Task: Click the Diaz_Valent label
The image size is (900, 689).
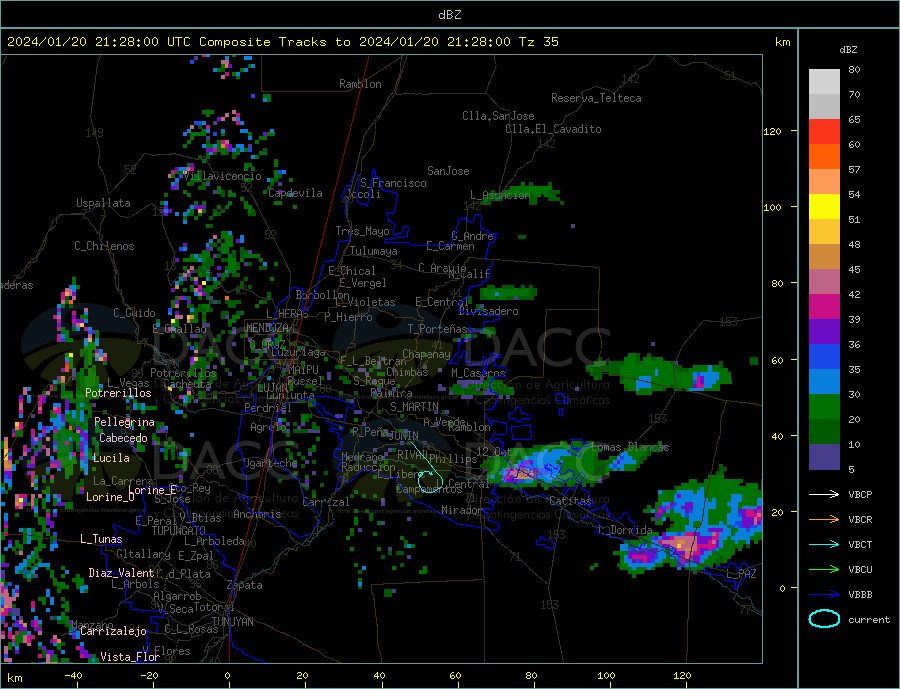Action: coord(122,573)
